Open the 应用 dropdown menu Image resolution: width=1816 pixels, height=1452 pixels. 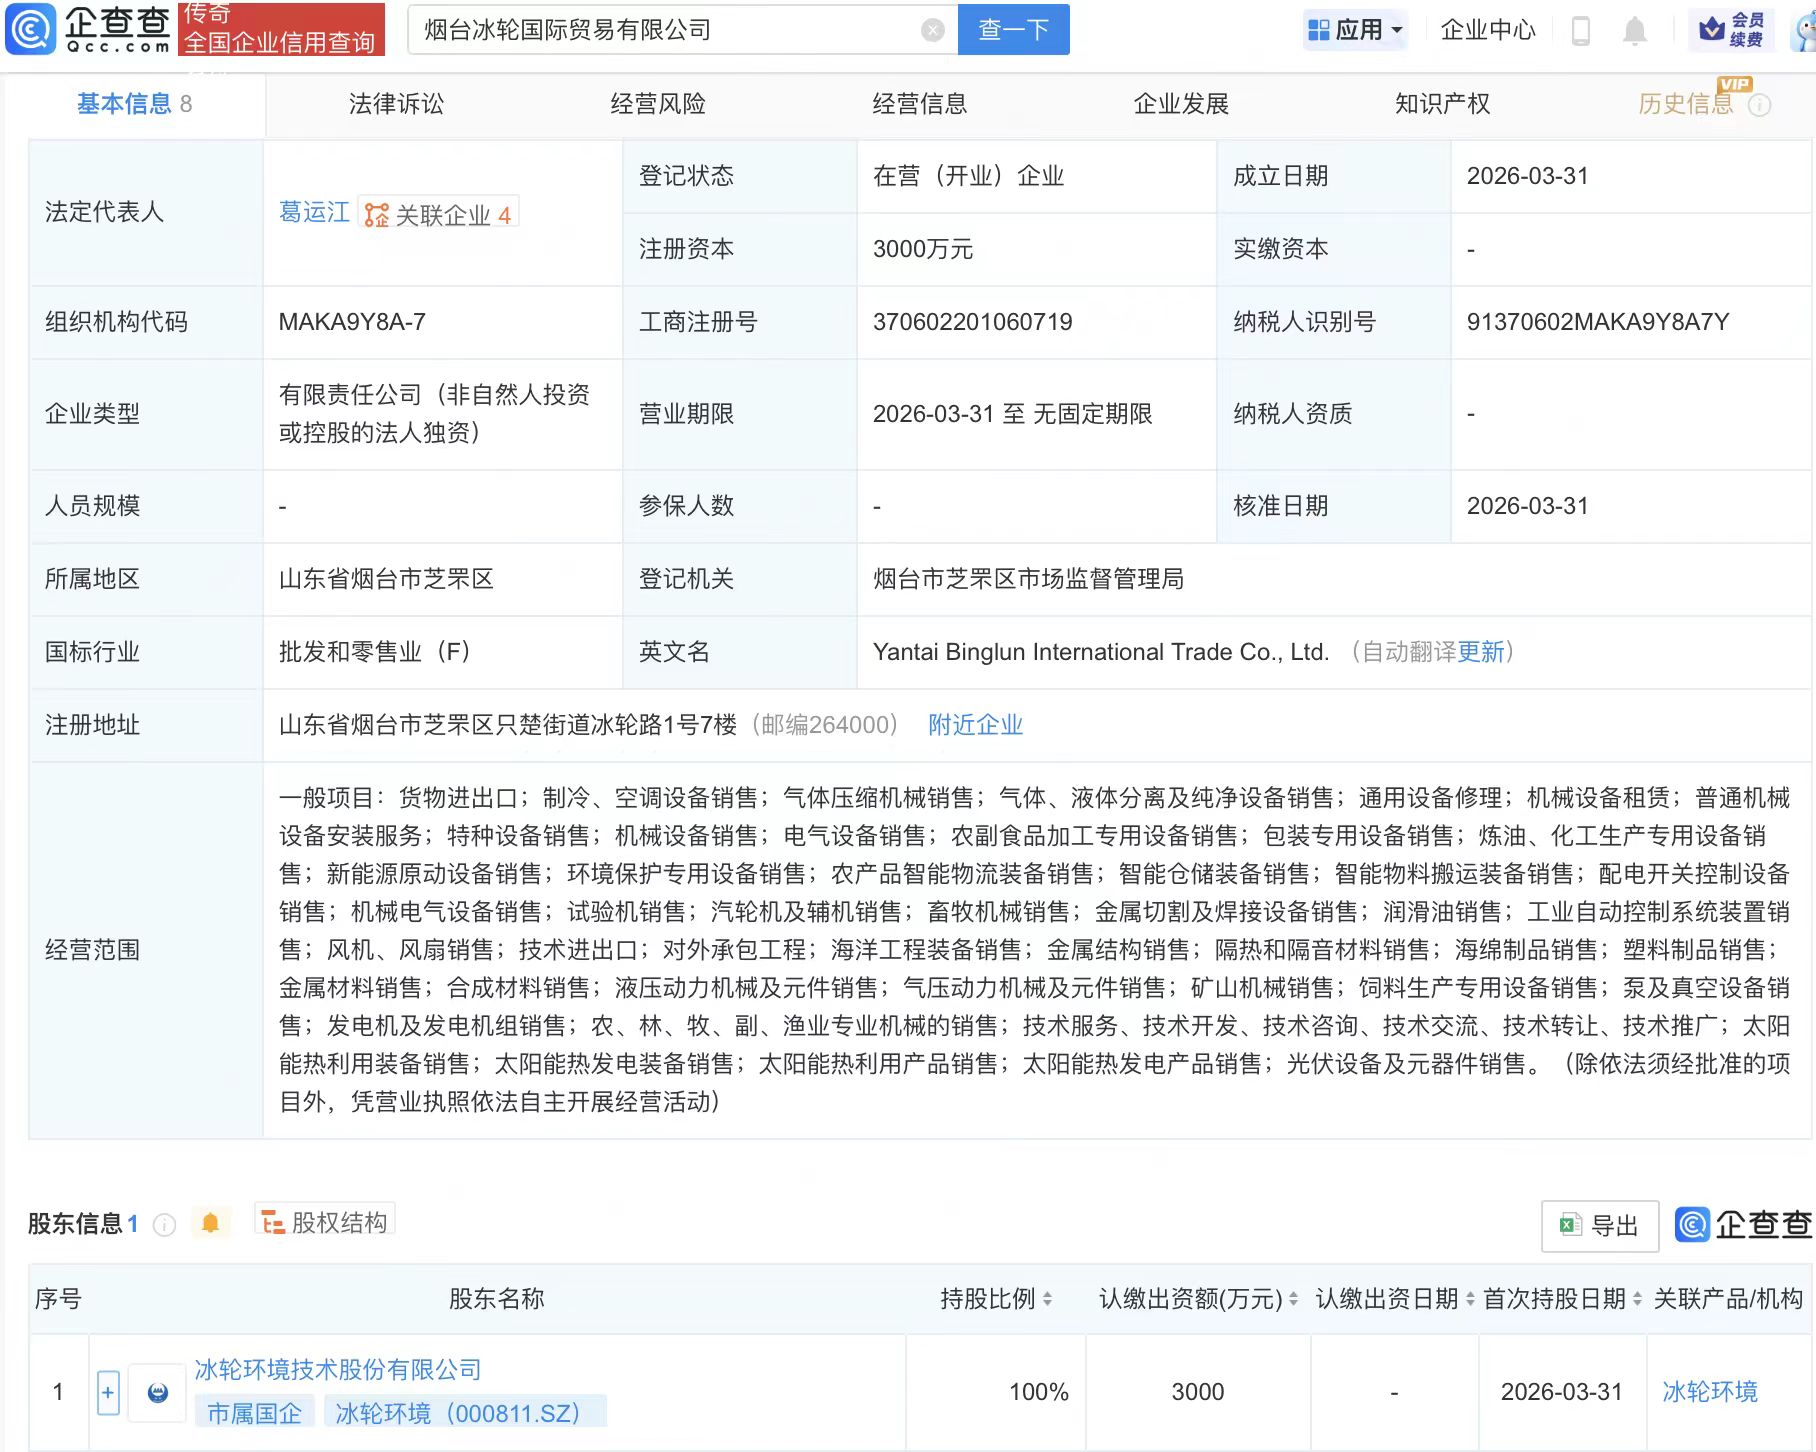(x=1355, y=30)
